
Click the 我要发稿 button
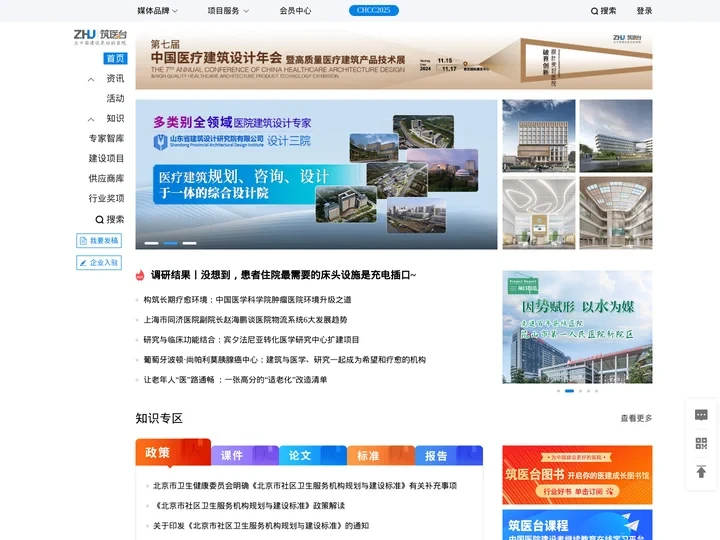coord(99,241)
